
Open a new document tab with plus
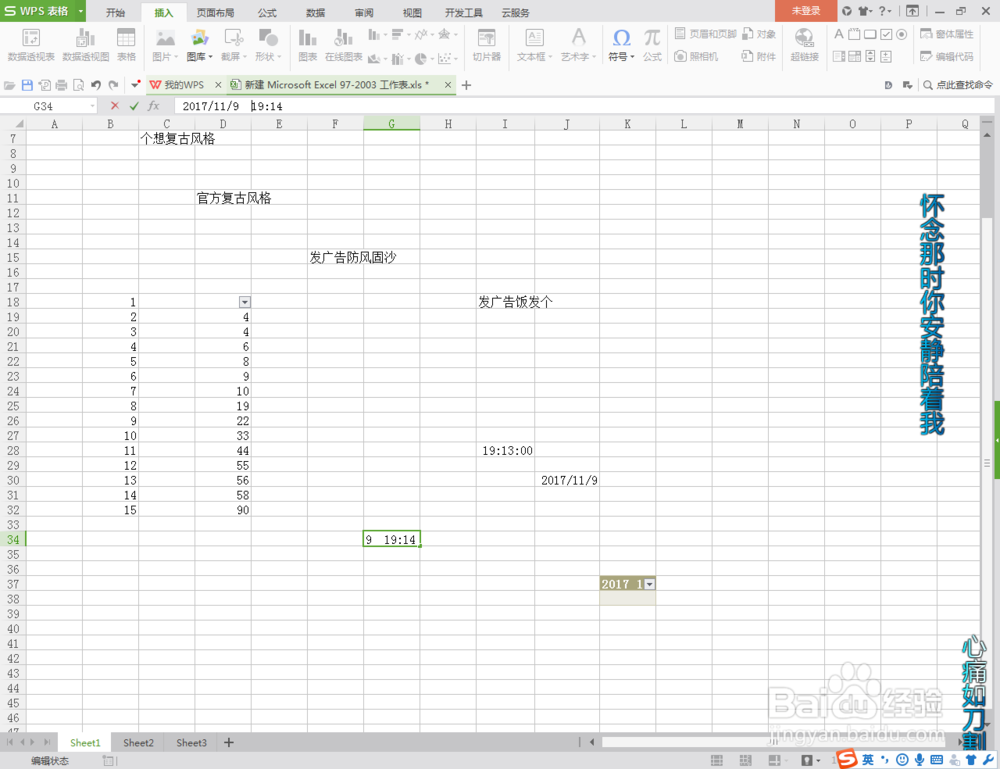466,85
